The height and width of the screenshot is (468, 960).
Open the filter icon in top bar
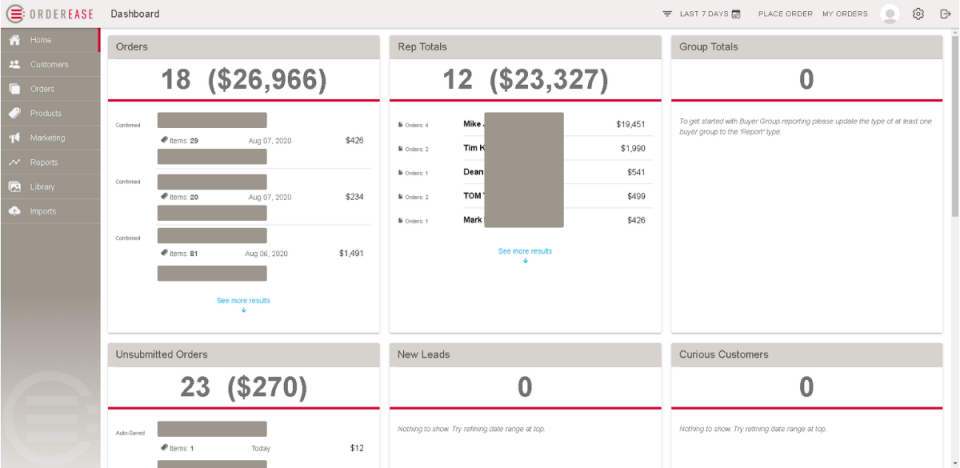coord(667,14)
